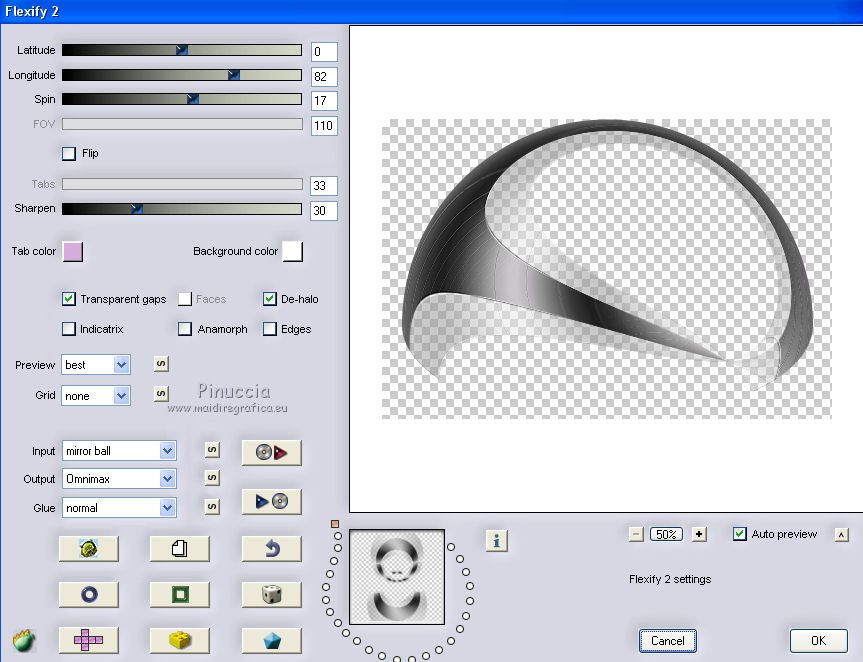Enable the Flip checkbox
The width and height of the screenshot is (863, 662).
click(69, 154)
